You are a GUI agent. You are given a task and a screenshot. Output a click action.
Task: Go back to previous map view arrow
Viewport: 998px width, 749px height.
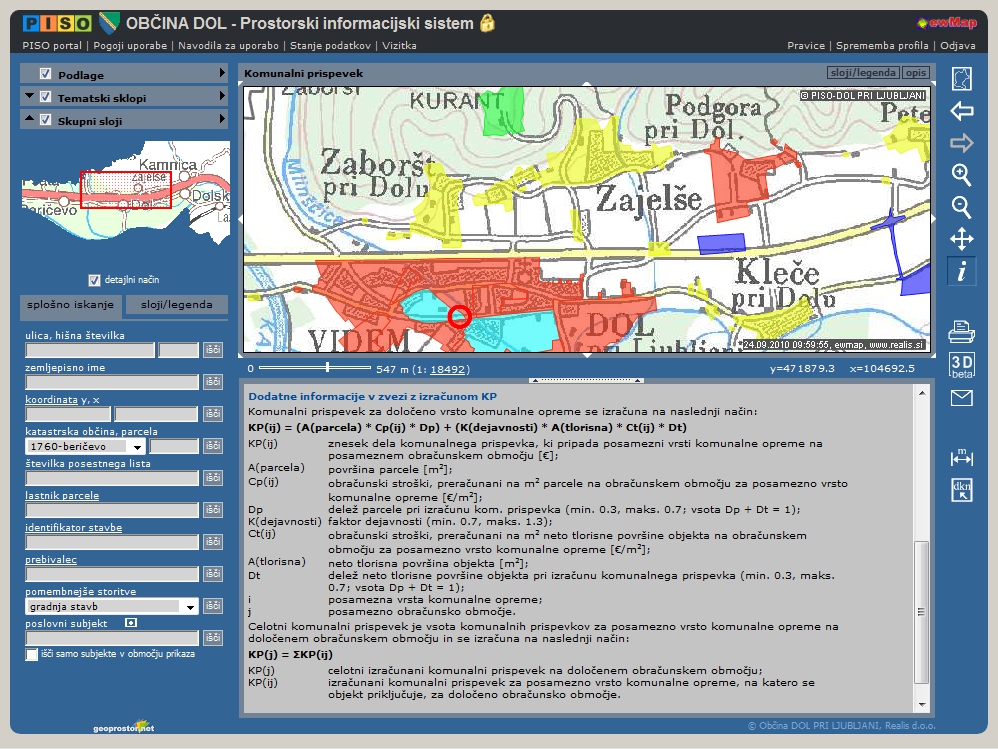[x=961, y=111]
